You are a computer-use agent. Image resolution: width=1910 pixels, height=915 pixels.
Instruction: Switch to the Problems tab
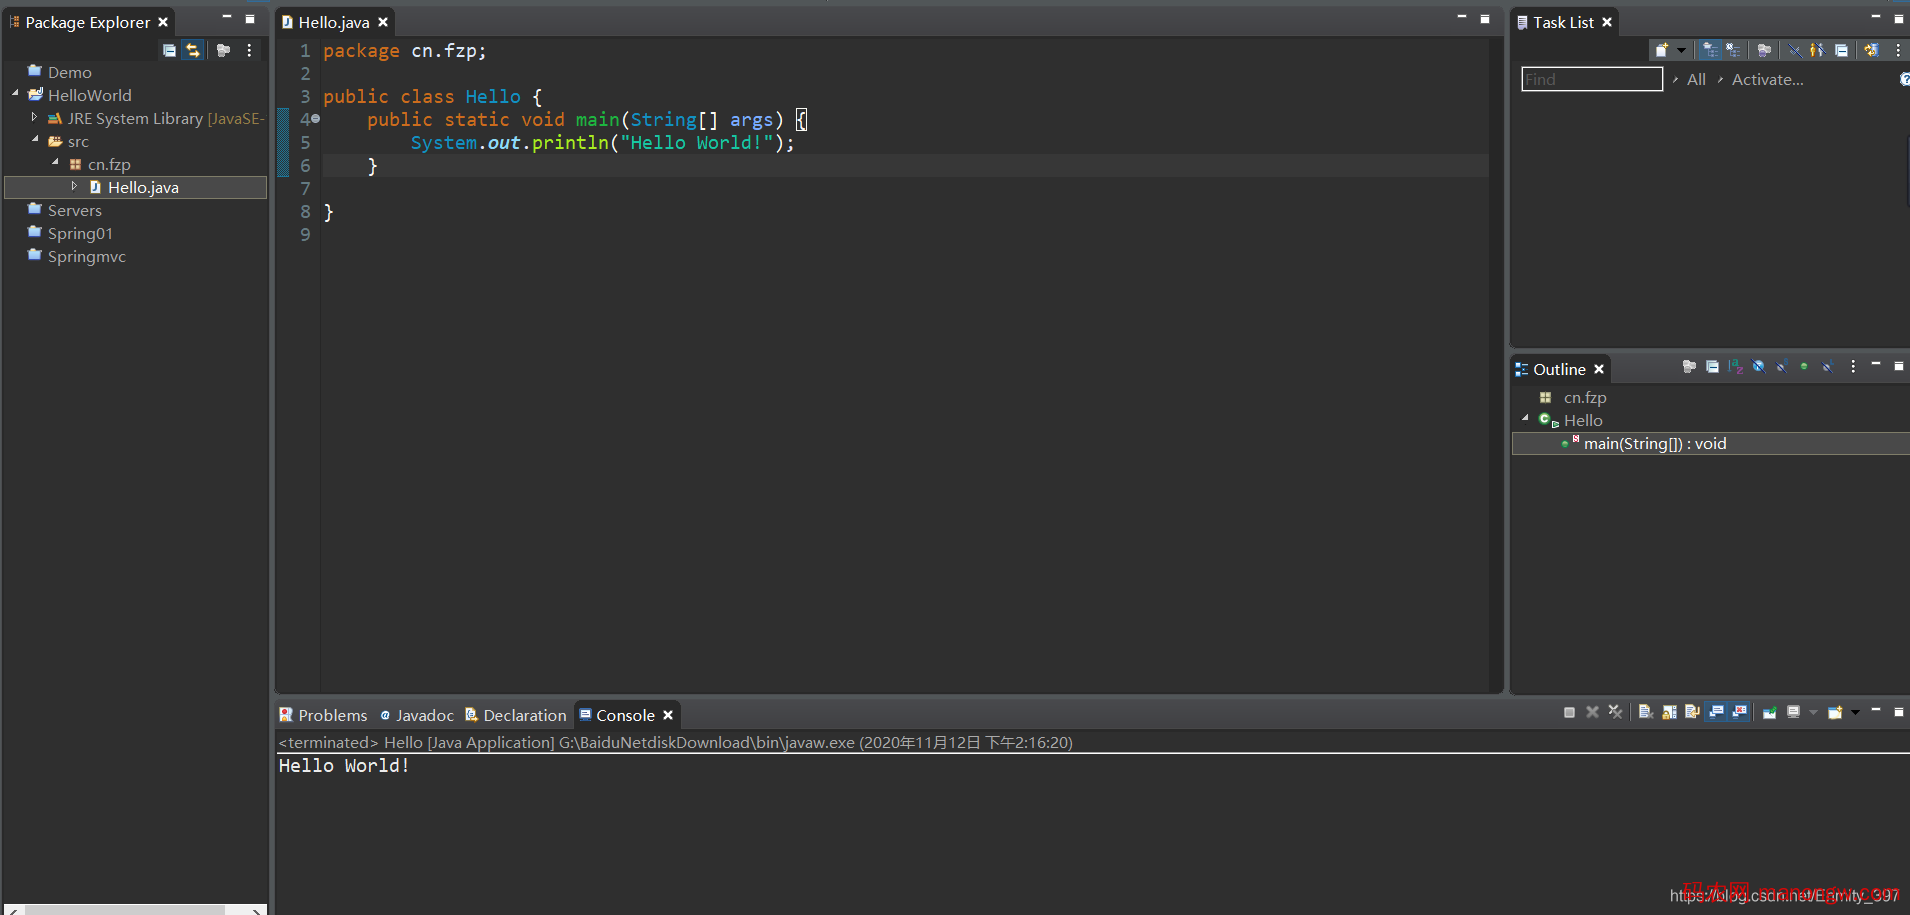(323, 715)
